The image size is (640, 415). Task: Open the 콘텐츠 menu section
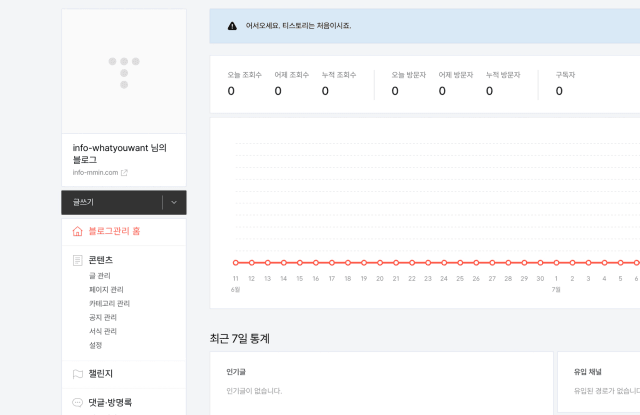101,260
